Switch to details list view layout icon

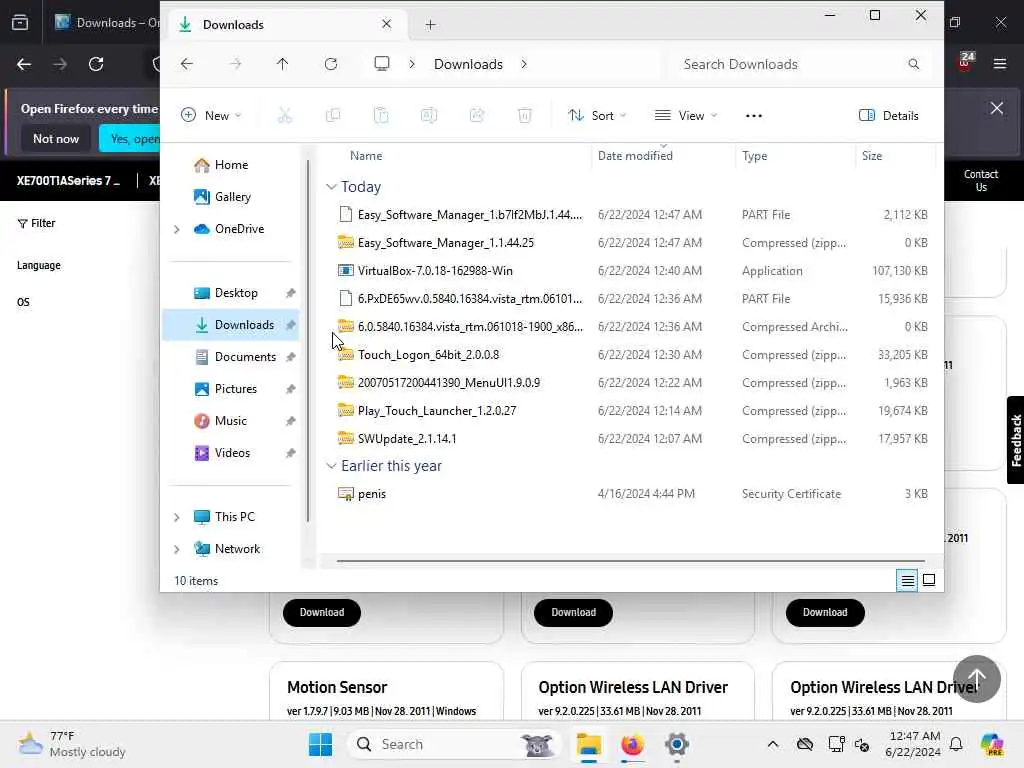click(908, 580)
